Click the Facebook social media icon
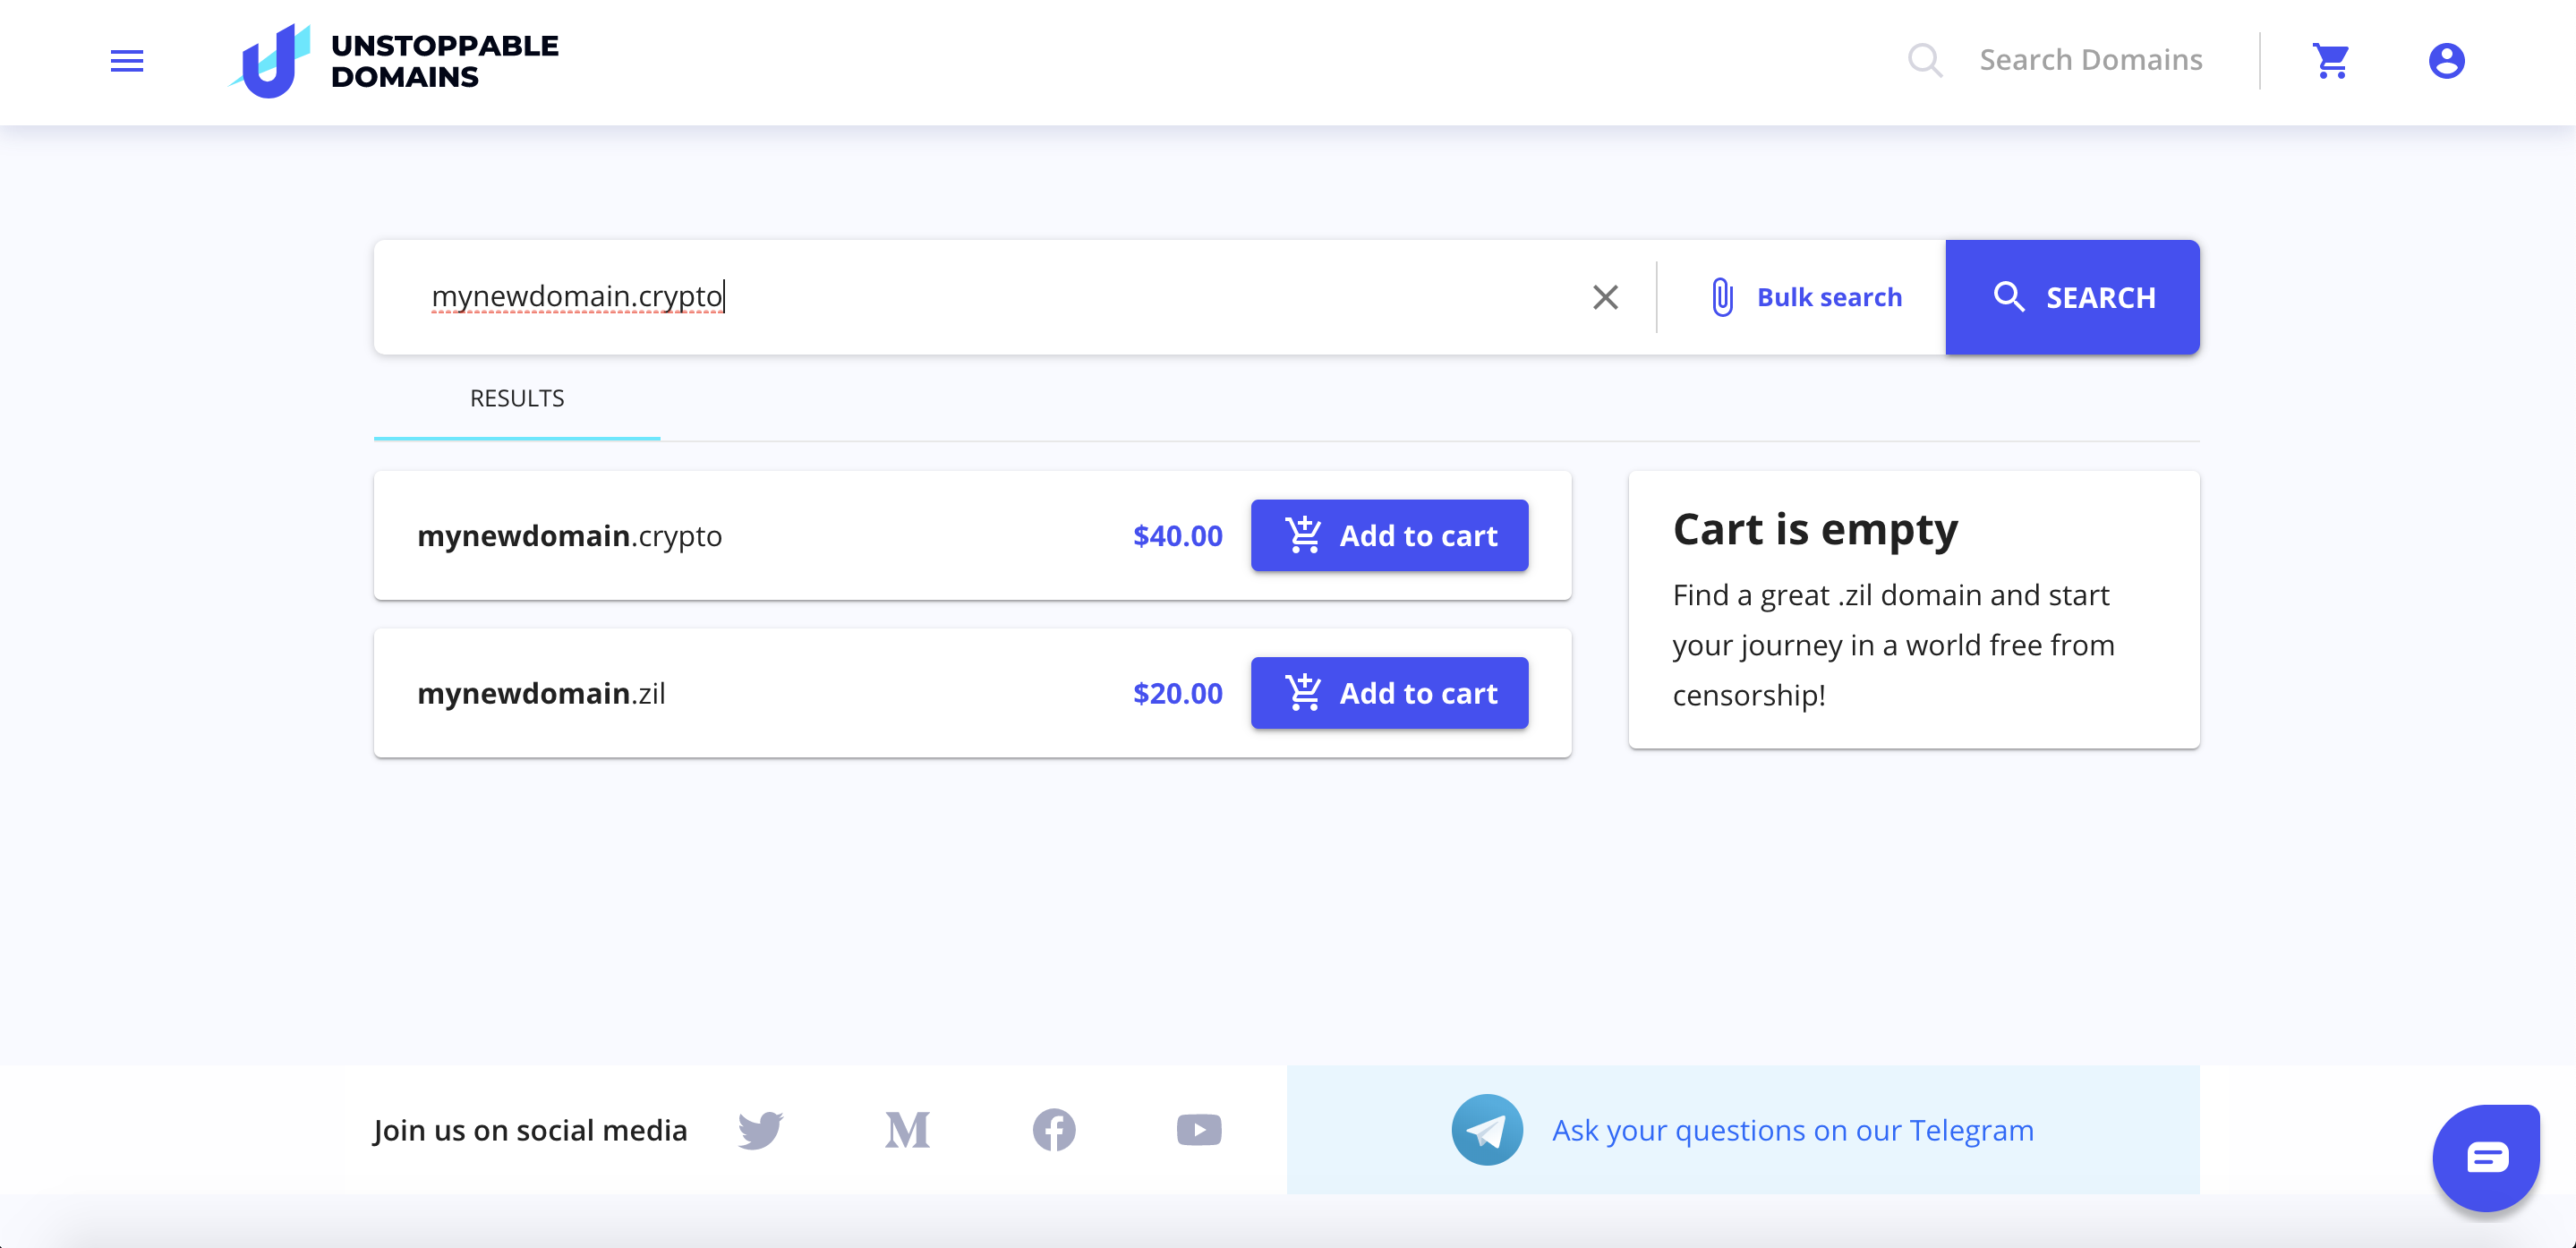 point(1053,1130)
